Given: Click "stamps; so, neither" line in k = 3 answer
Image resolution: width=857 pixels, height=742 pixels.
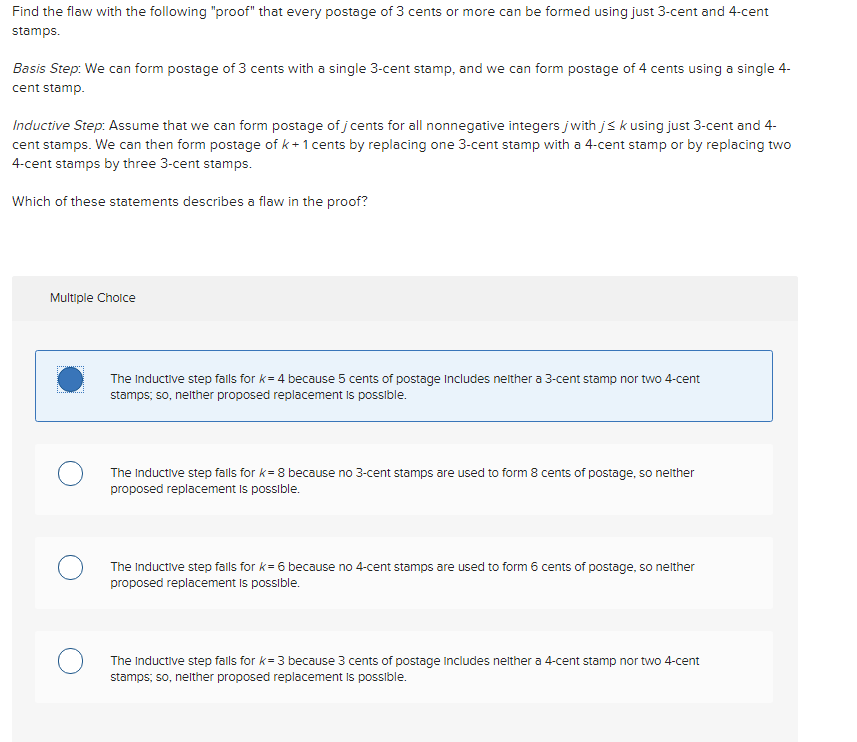Looking at the screenshot, I should pyautogui.click(x=259, y=677).
